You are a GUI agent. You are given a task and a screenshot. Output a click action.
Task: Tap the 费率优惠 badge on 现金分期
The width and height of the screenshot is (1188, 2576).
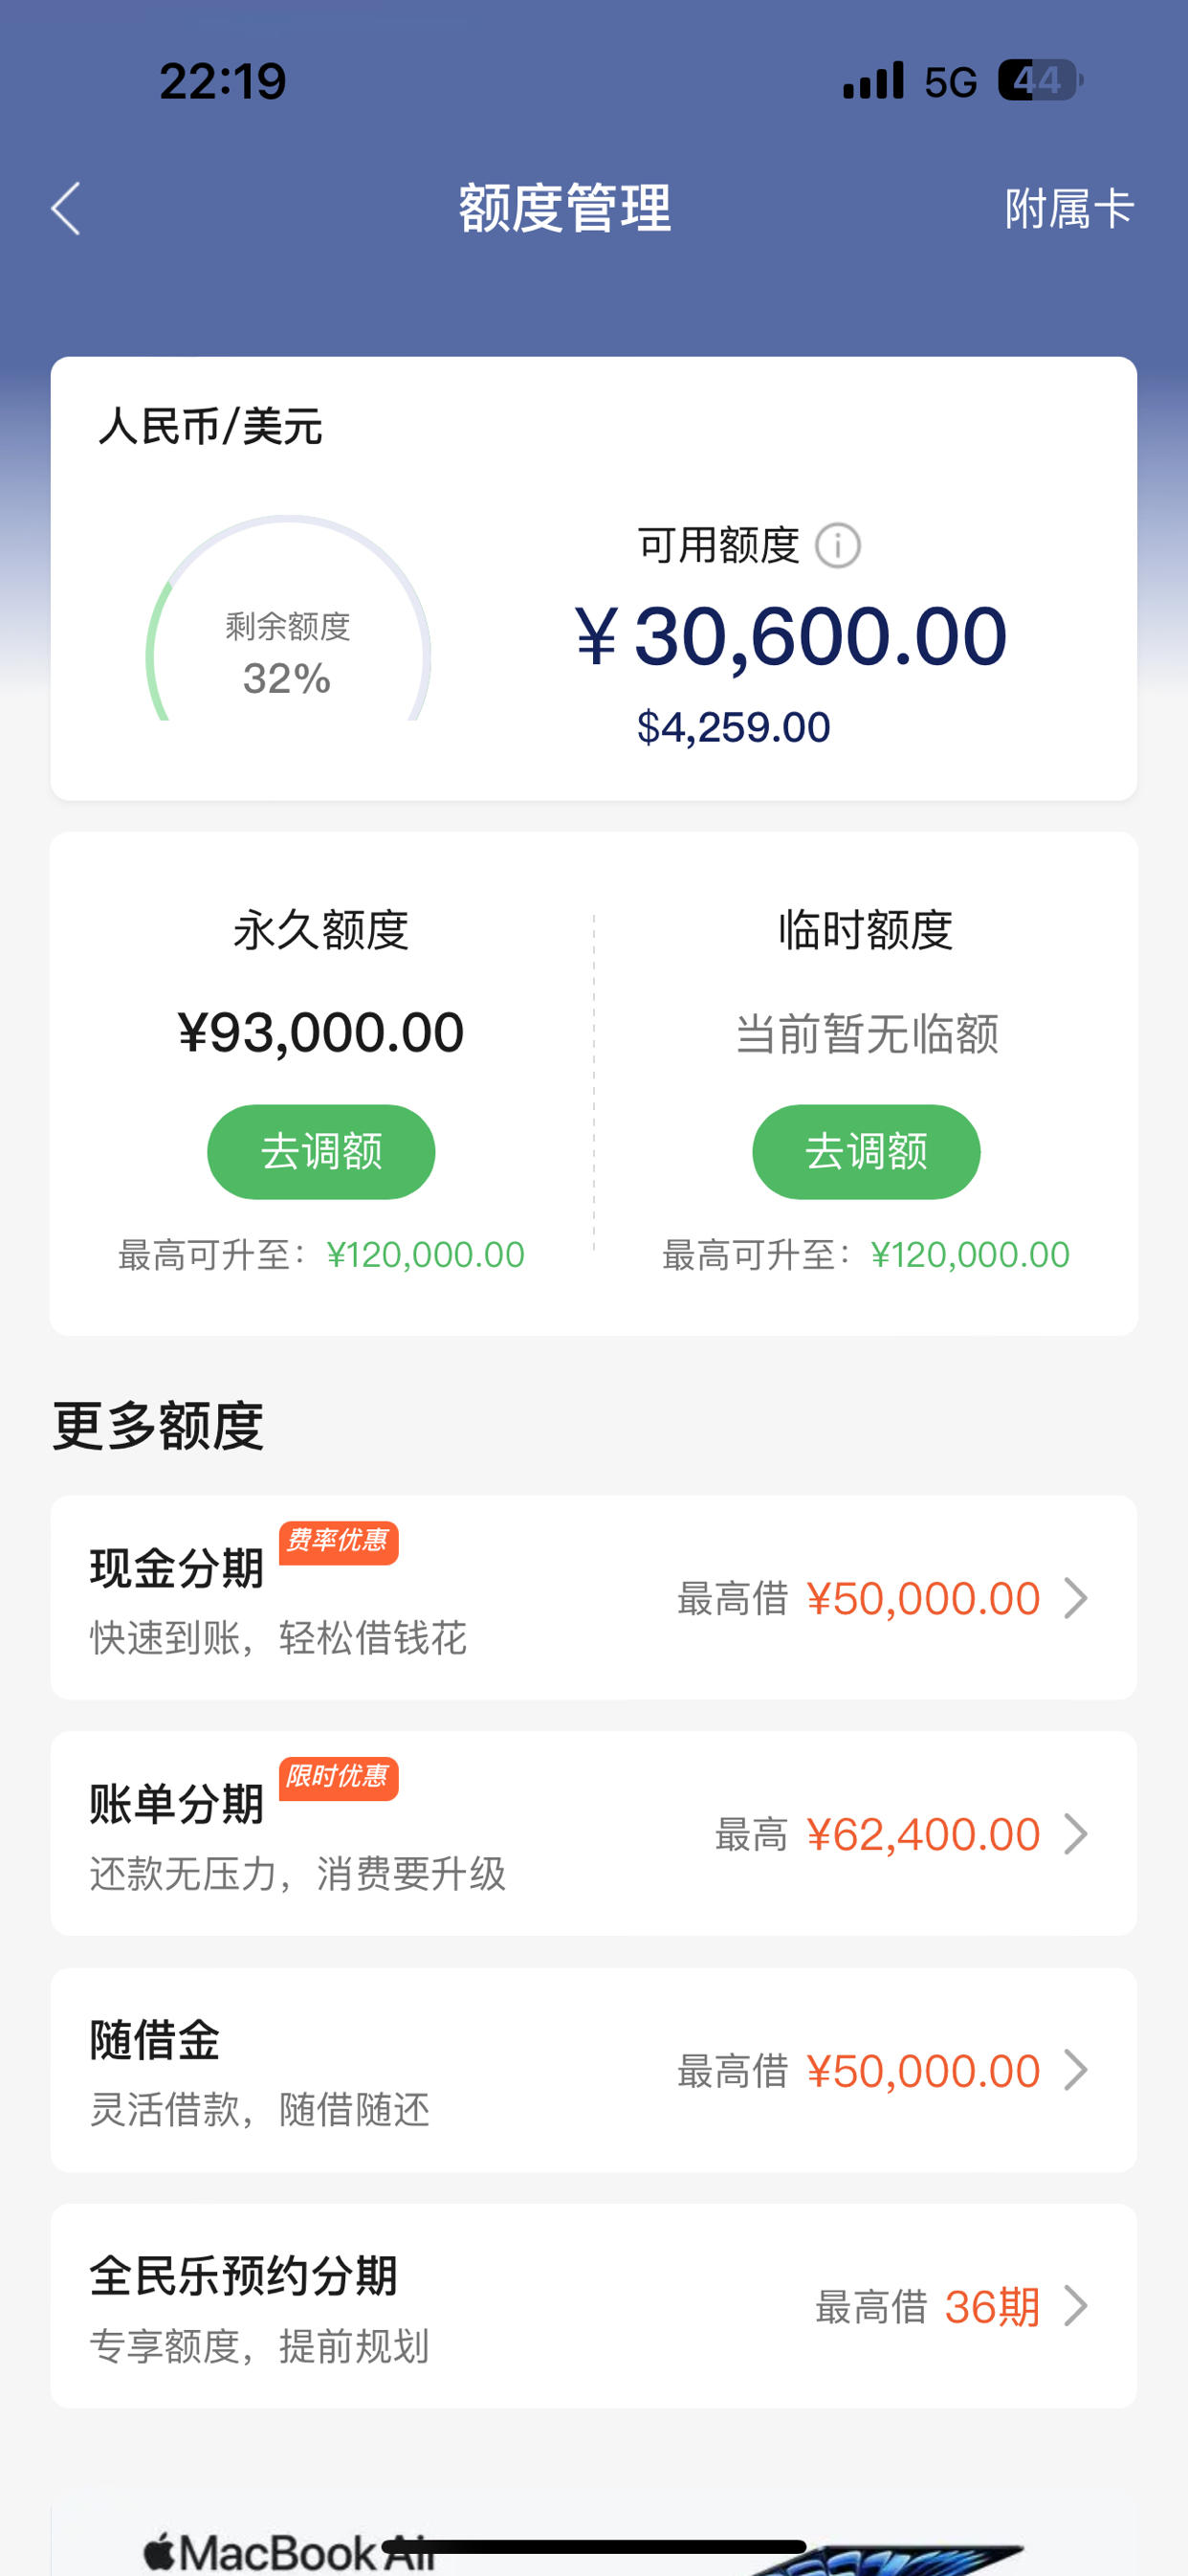tap(338, 1541)
